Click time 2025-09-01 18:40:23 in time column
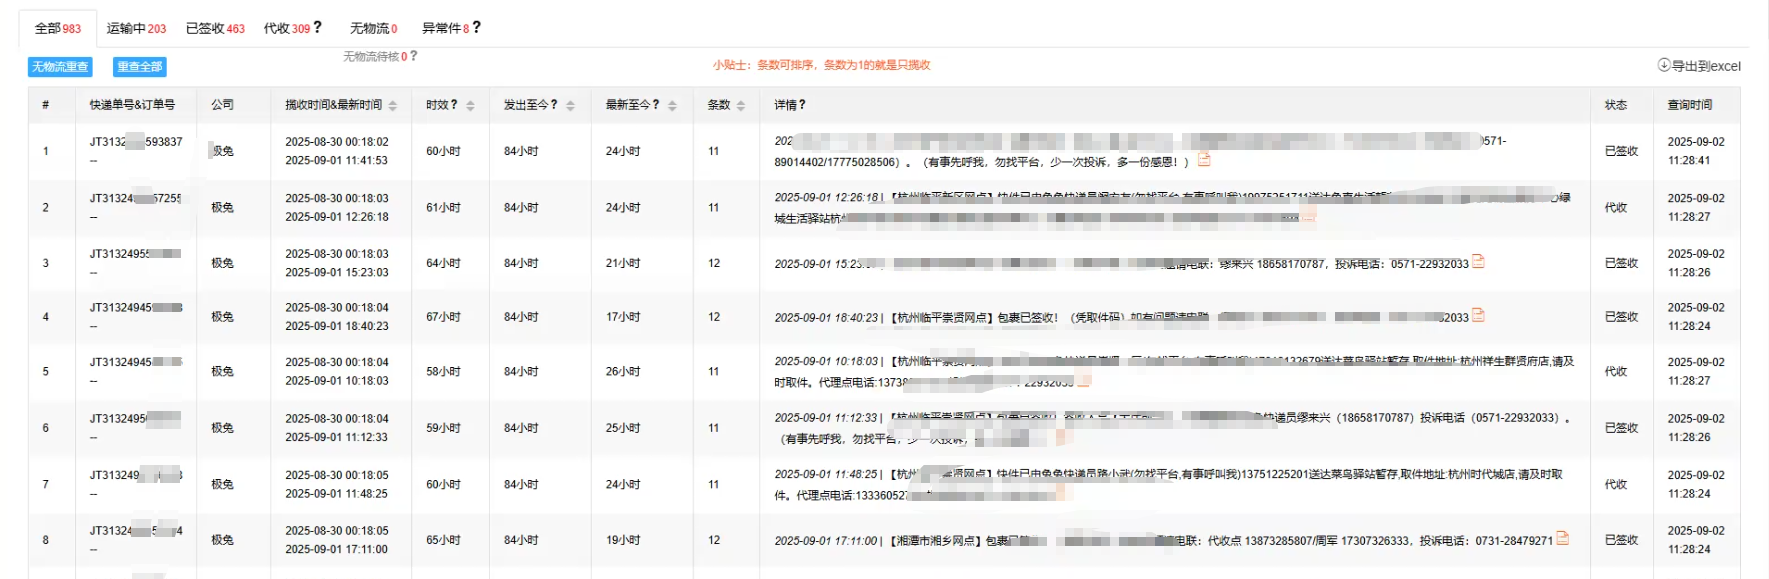1769x579 pixels. pos(336,327)
